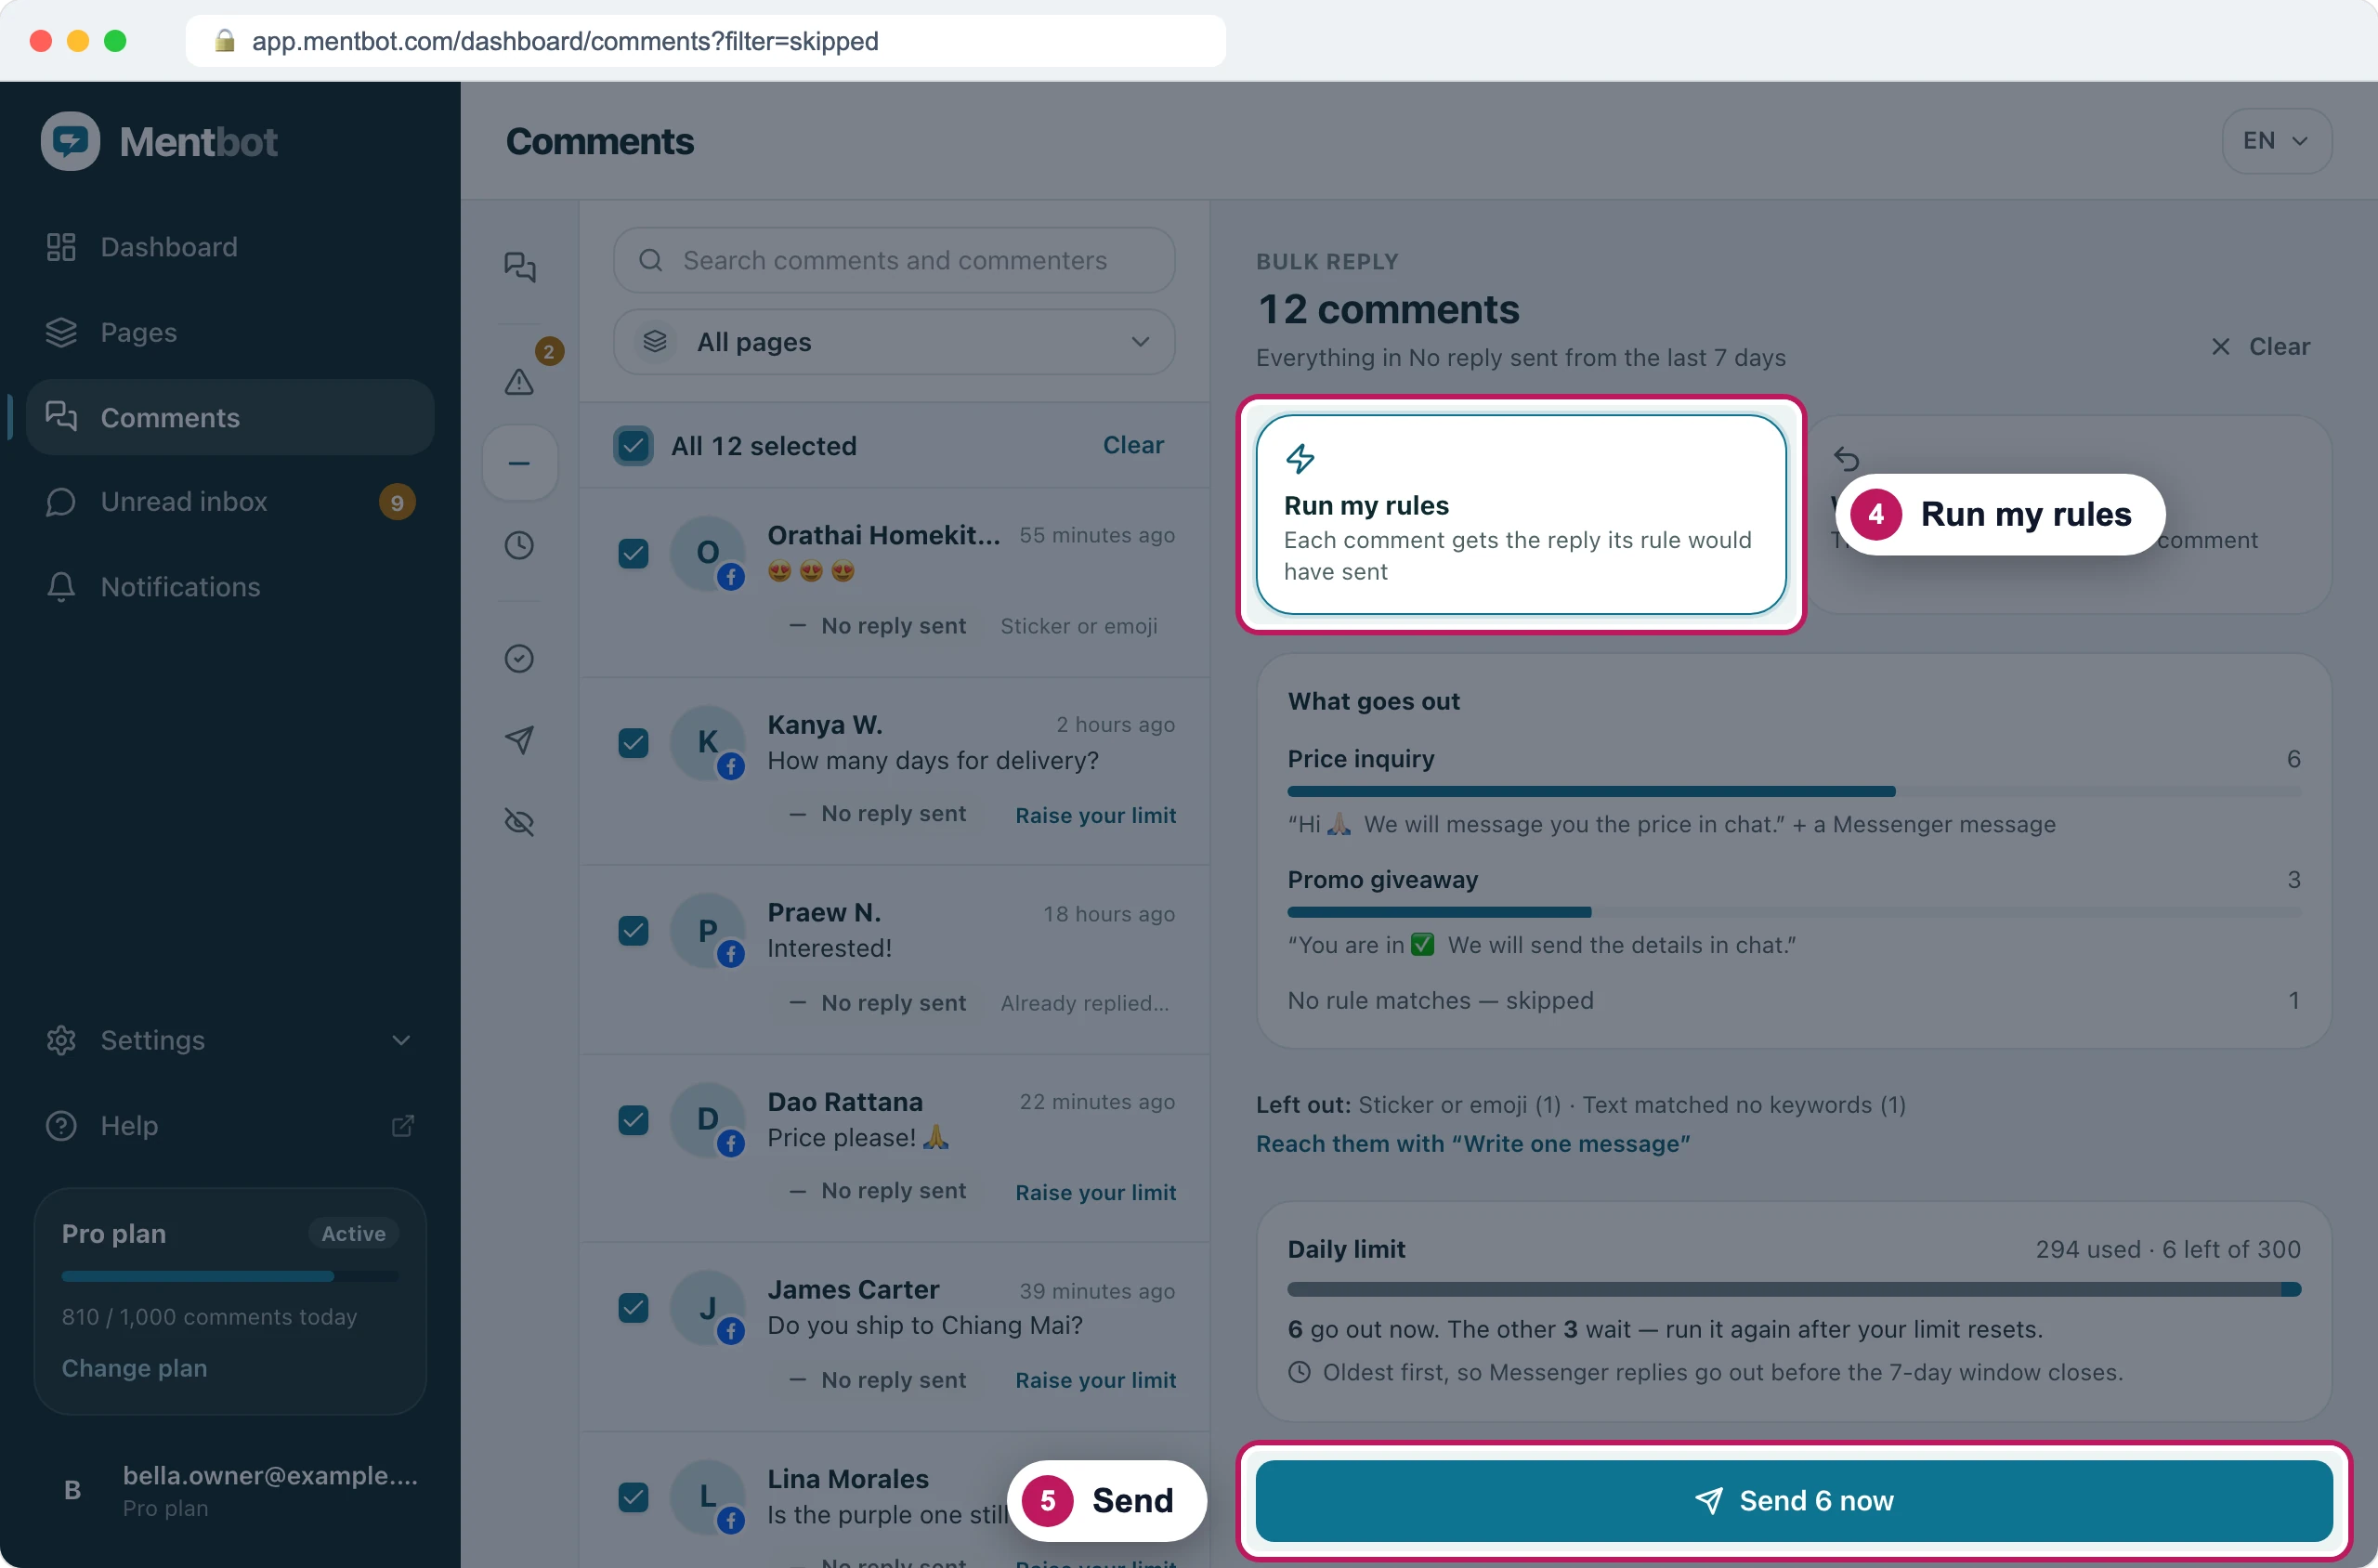Uncheck the All 12 selected checkbox
The image size is (2378, 1568).
(x=633, y=445)
